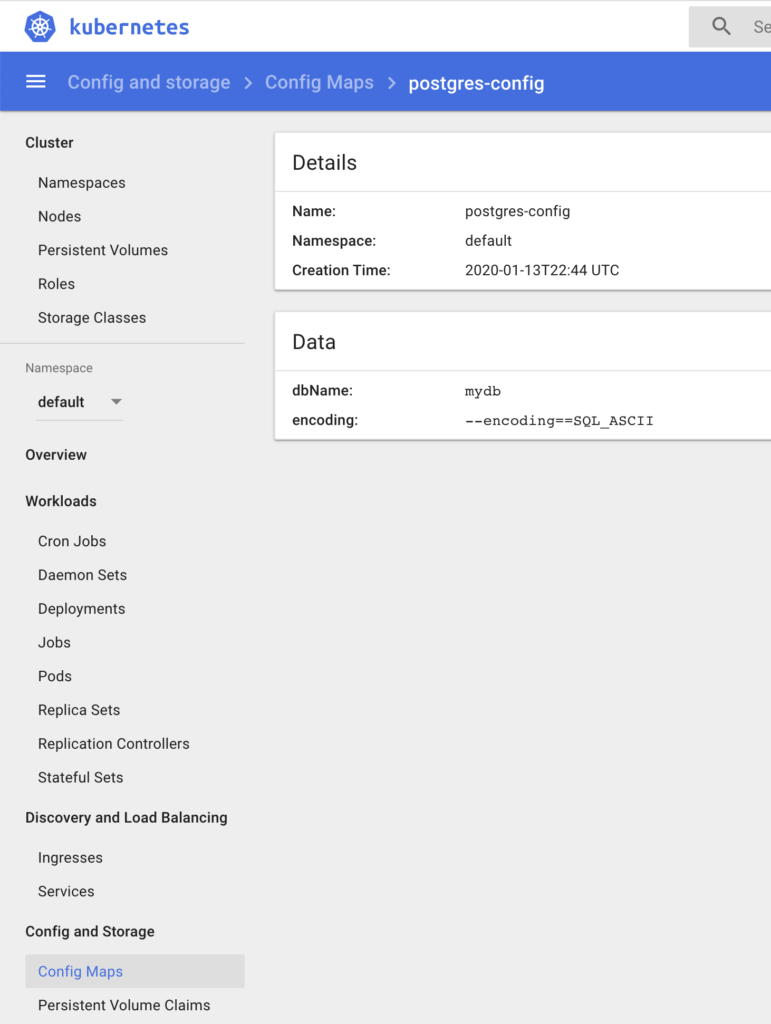The image size is (771, 1024).
Task: Click the kubernetes wordmark in header
Action: pos(129,27)
